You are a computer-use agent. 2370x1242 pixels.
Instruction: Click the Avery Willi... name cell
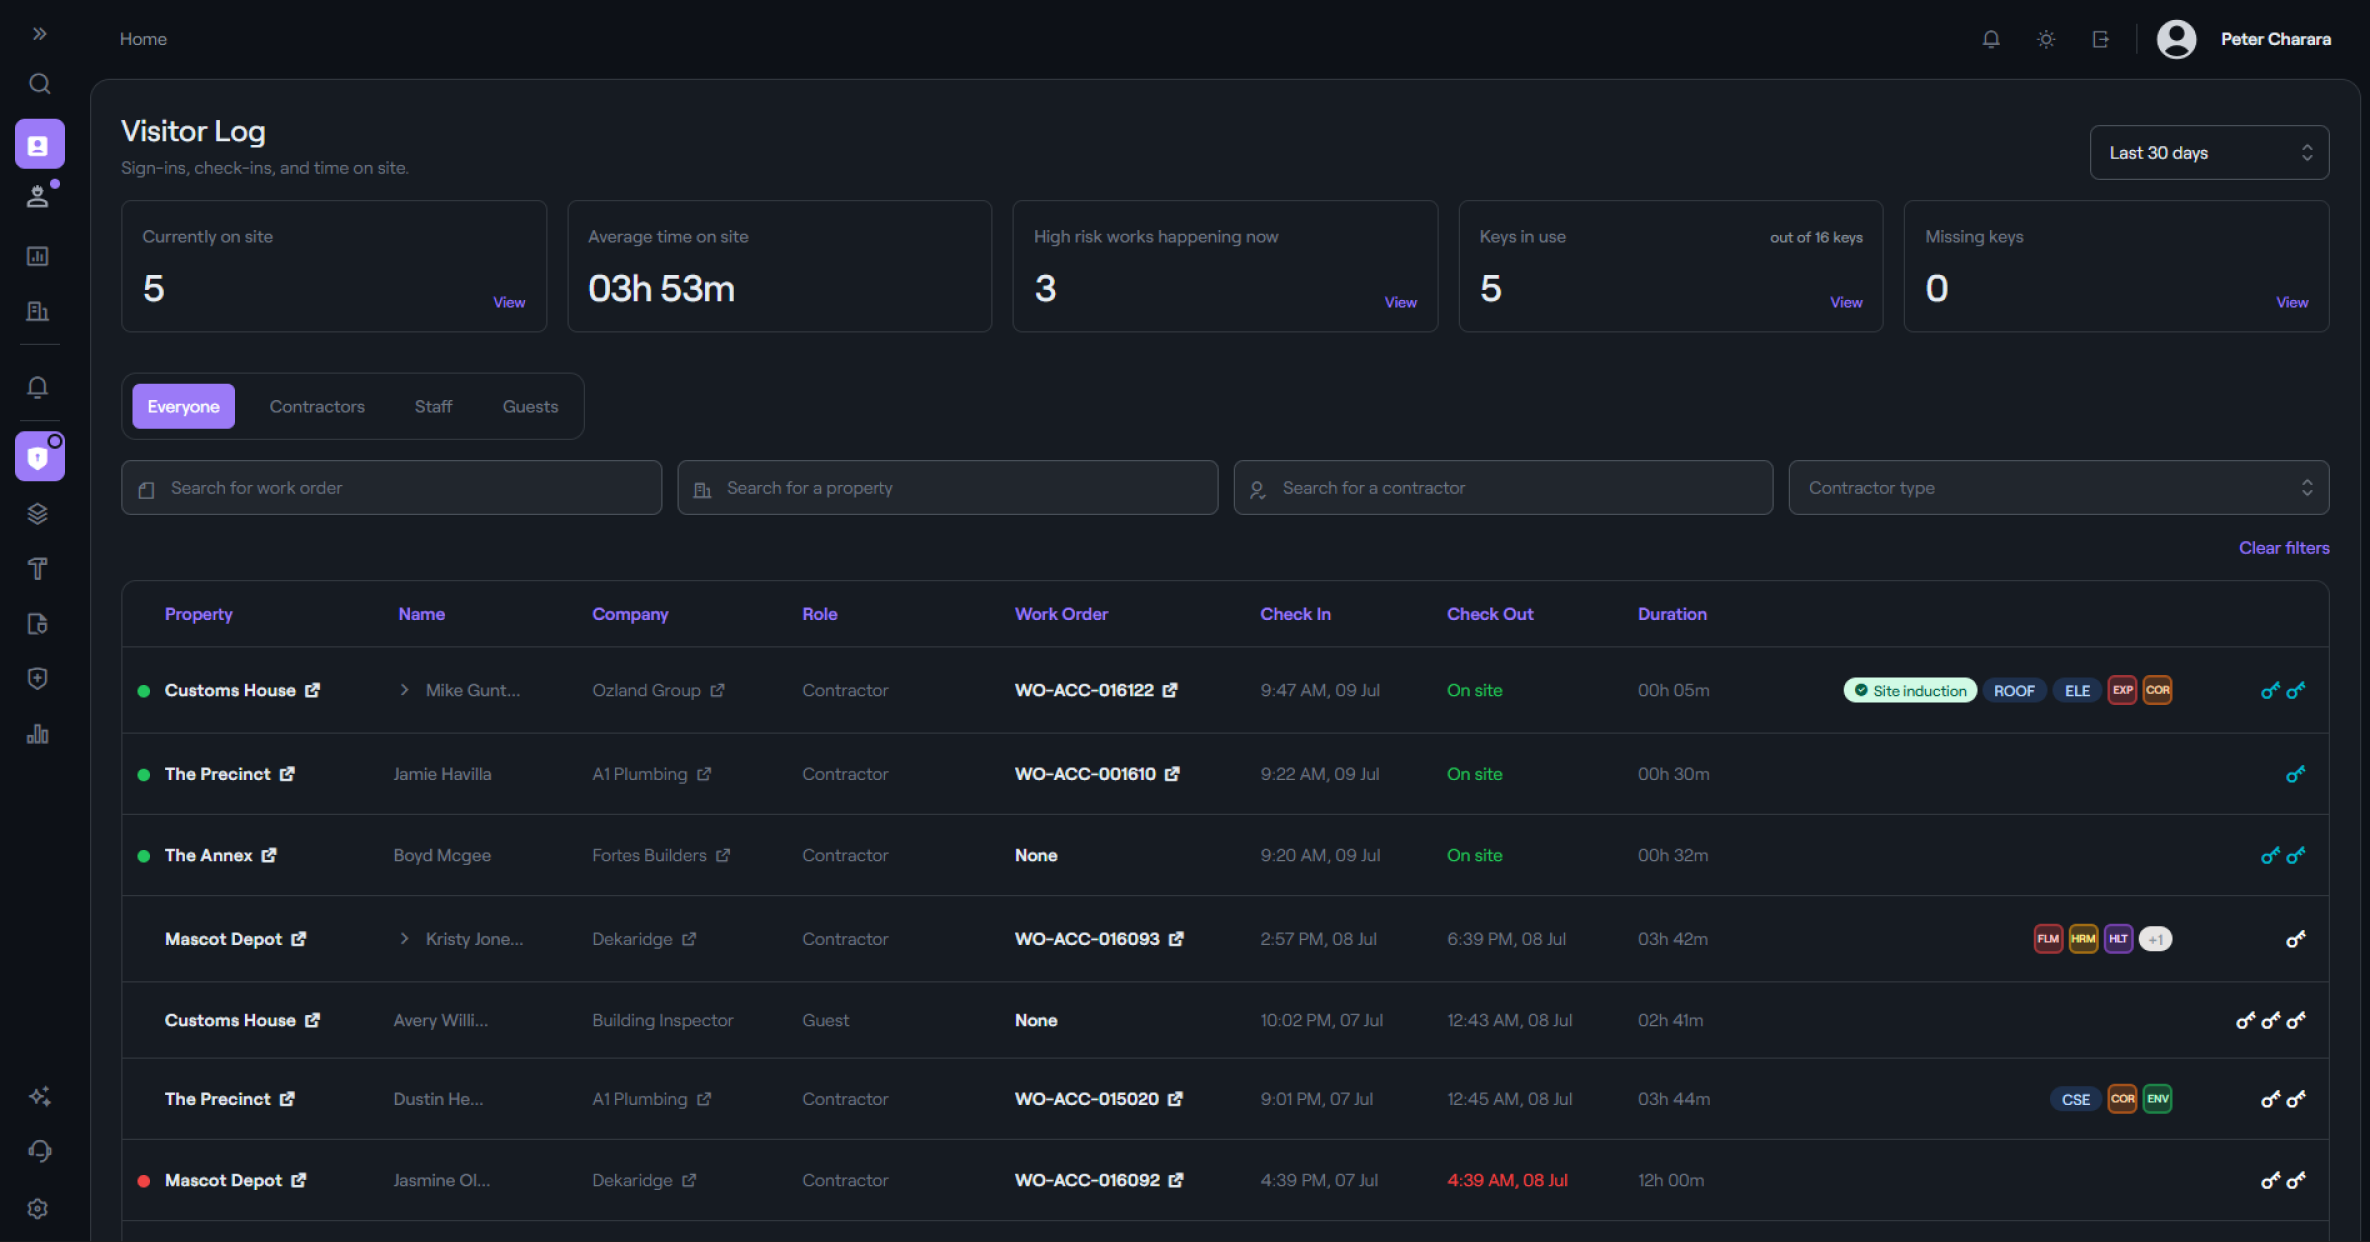click(440, 1020)
